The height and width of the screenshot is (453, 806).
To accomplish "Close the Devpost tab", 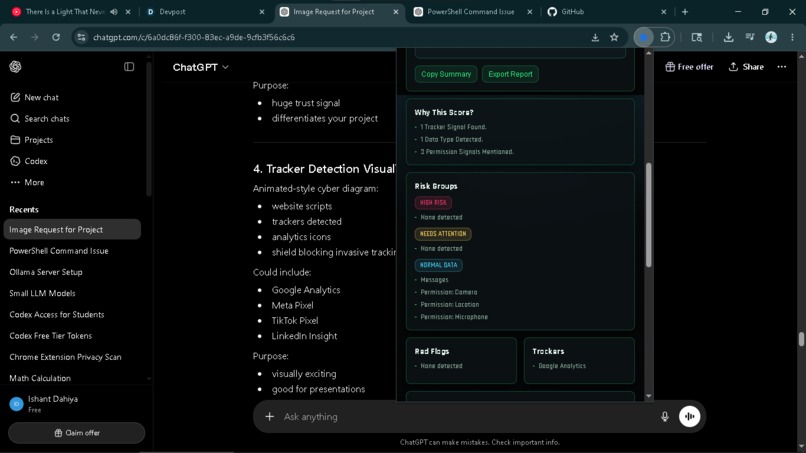I will (262, 11).
